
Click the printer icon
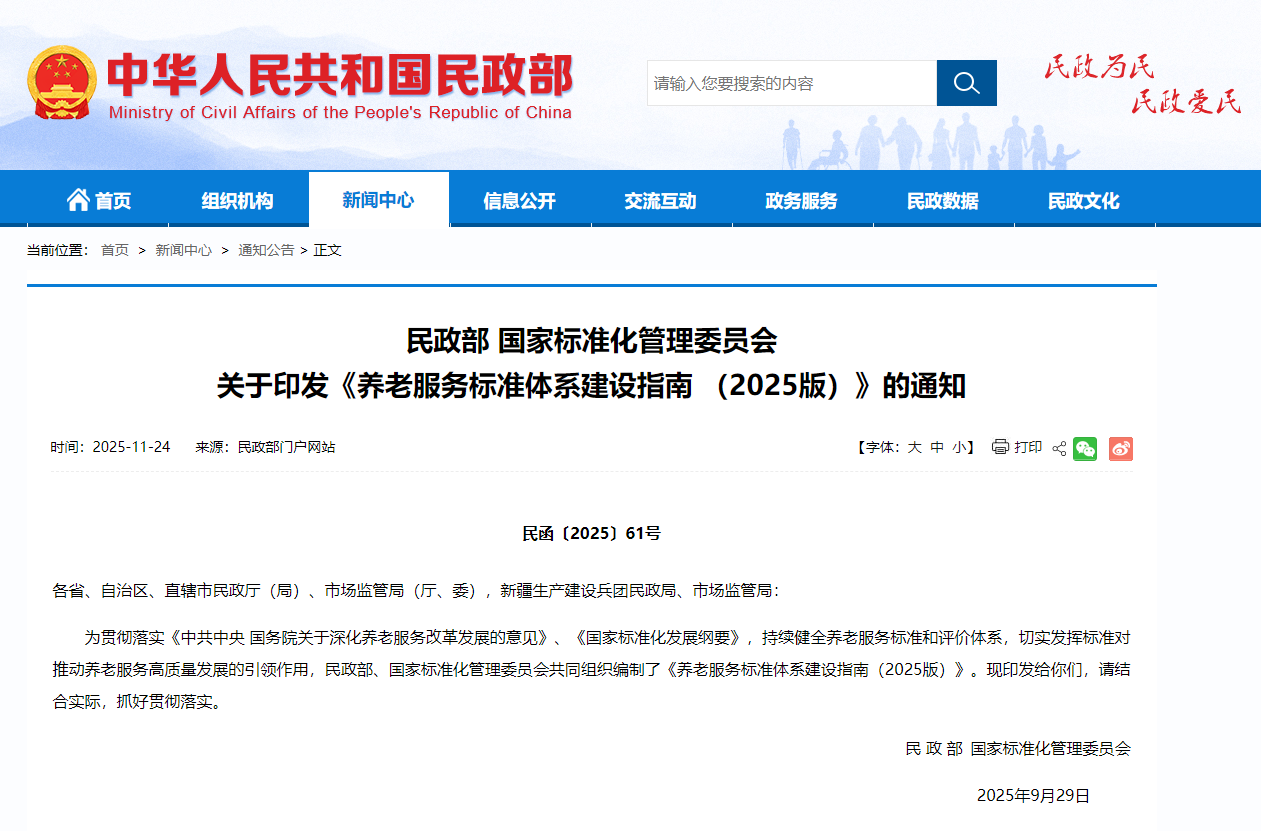click(1000, 447)
